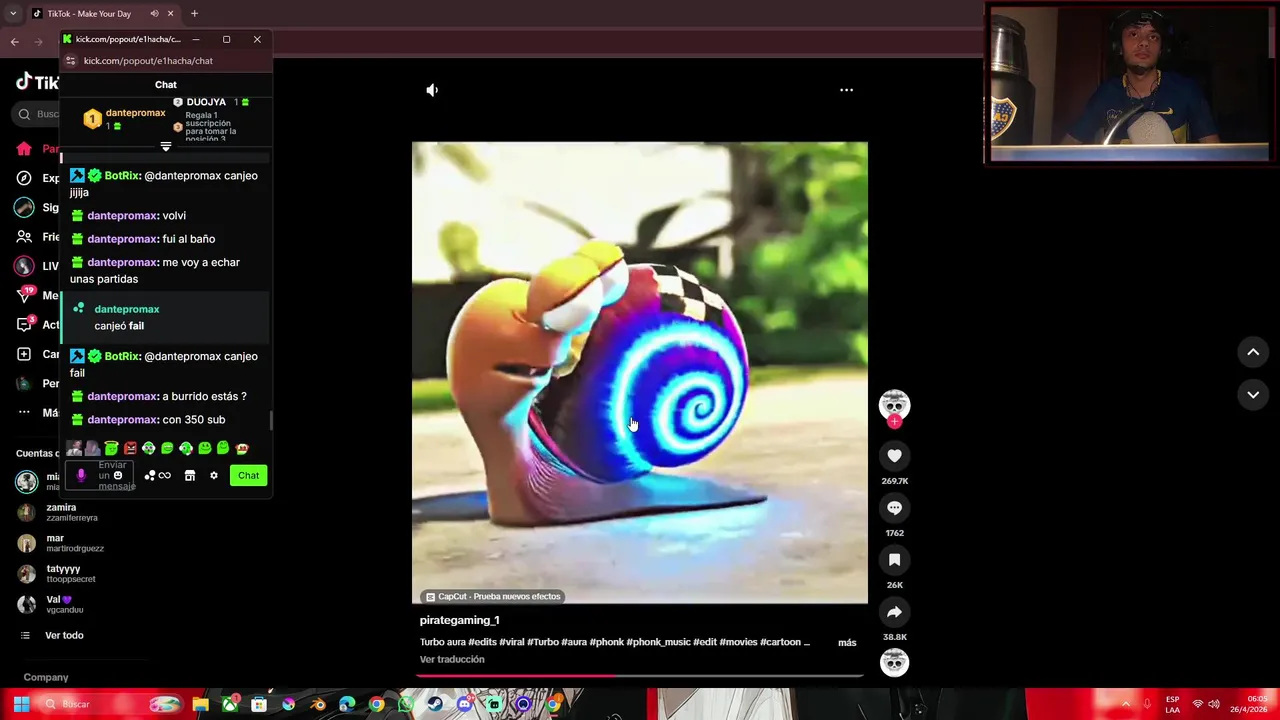
Task: Mute the TikTok video with speaker icon
Action: click(432, 90)
